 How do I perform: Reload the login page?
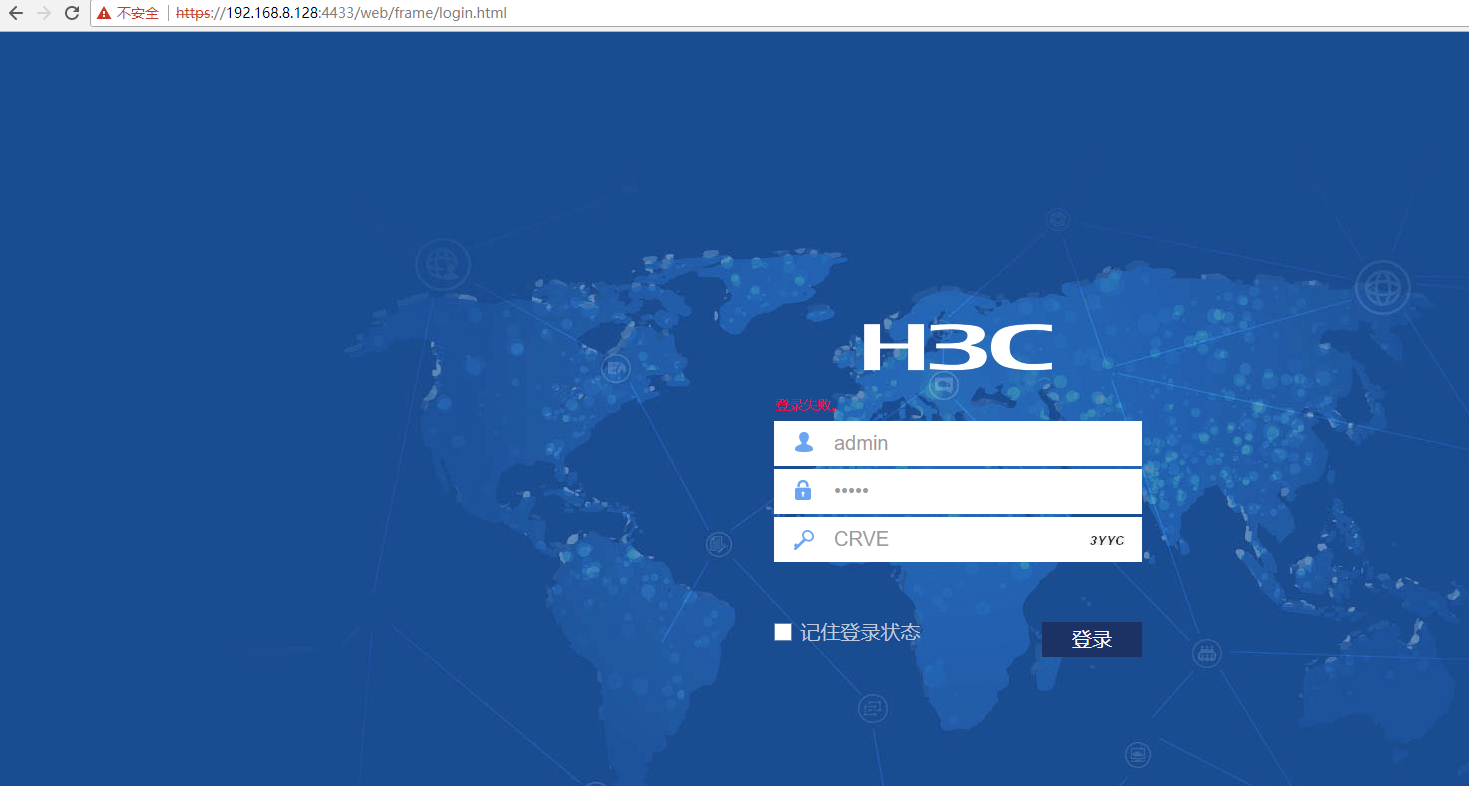pyautogui.click(x=72, y=13)
